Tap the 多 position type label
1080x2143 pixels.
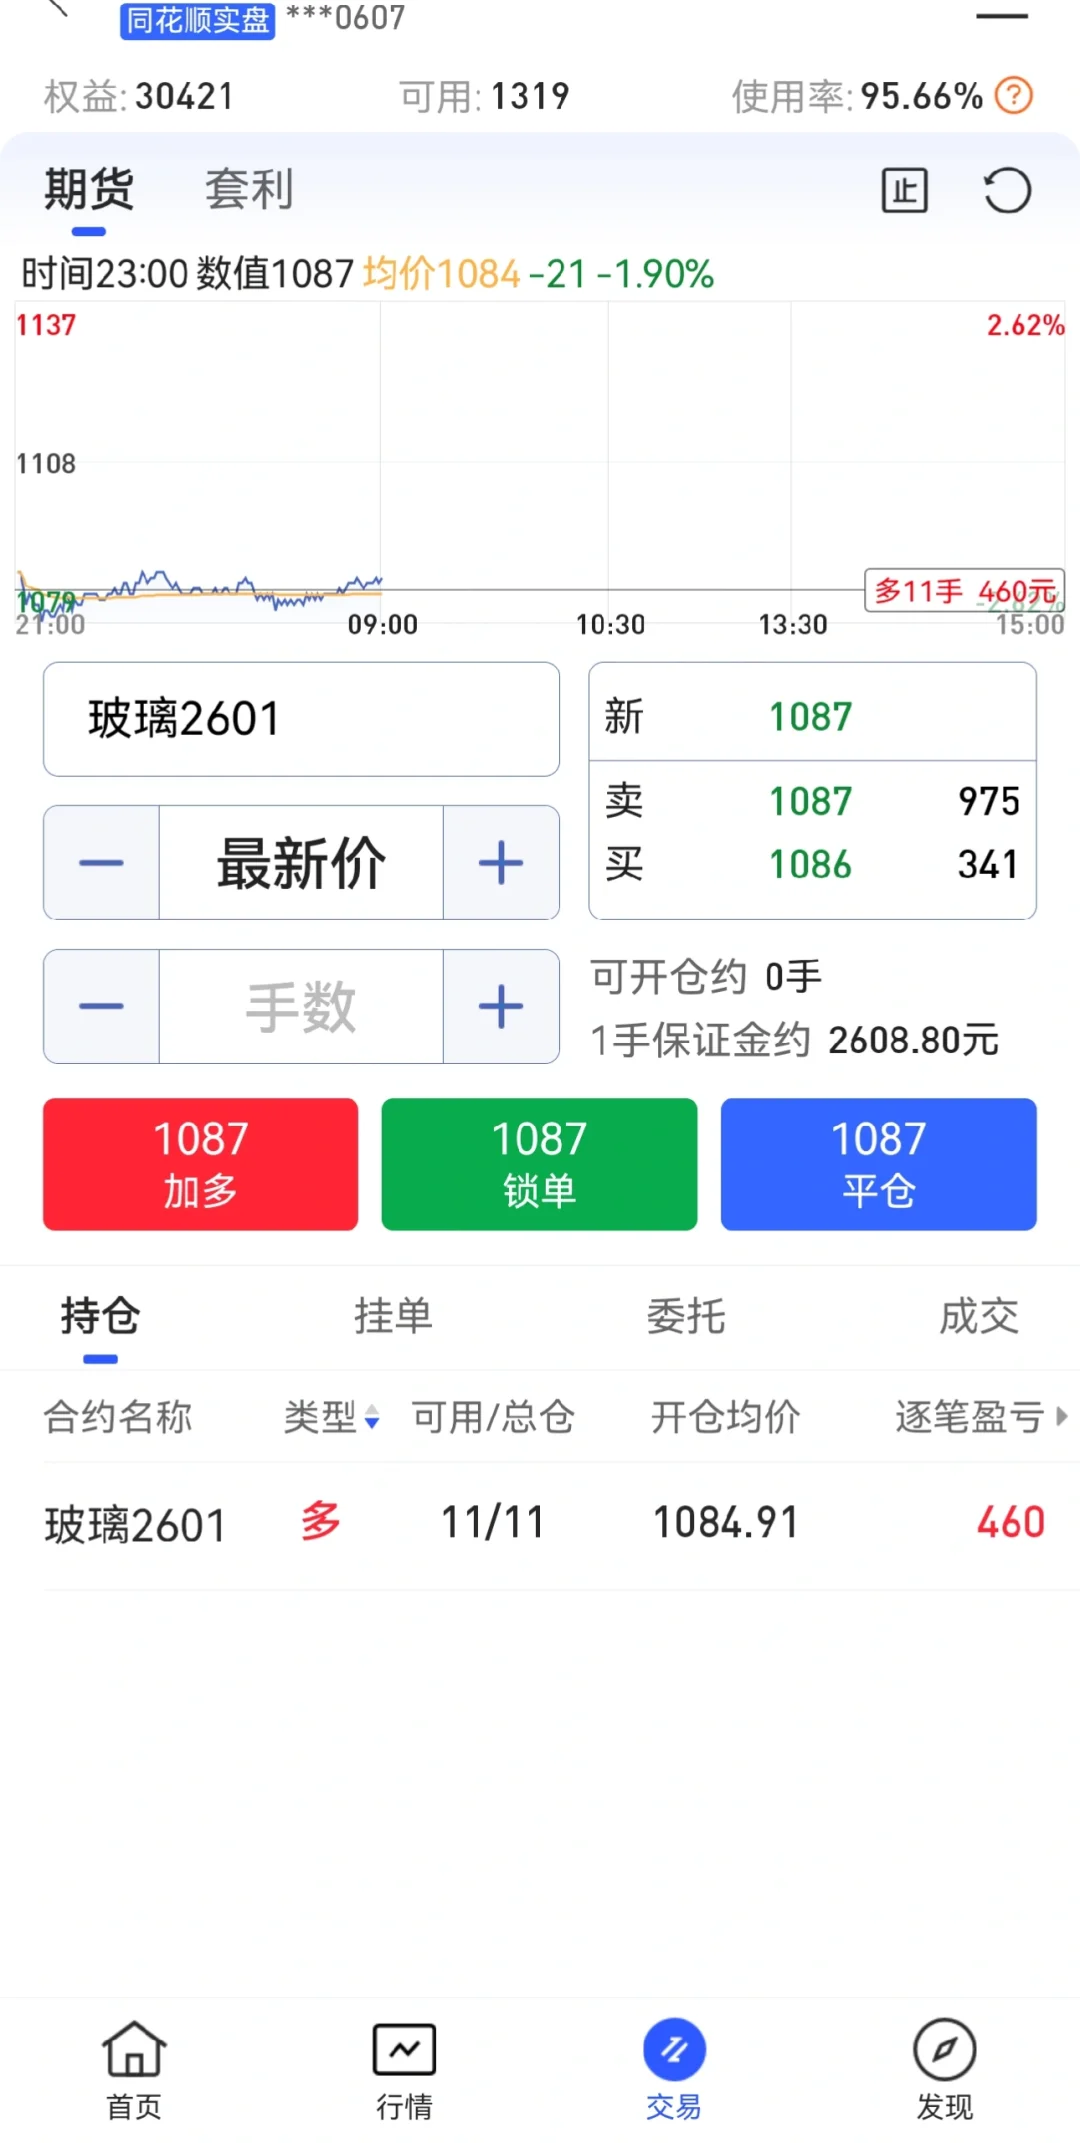click(321, 1522)
